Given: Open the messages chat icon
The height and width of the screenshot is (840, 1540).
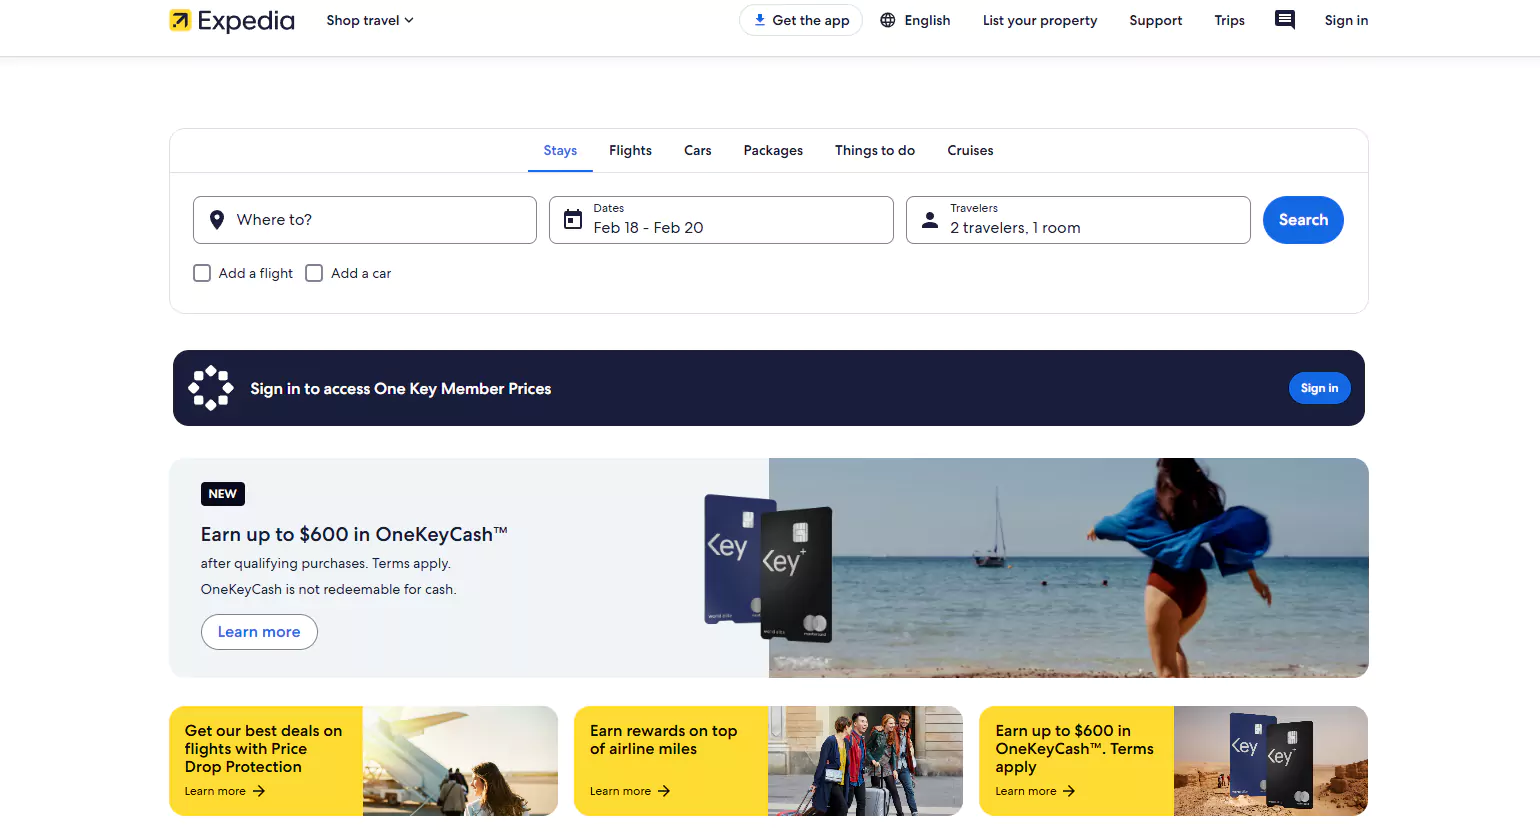Looking at the screenshot, I should tap(1285, 20).
